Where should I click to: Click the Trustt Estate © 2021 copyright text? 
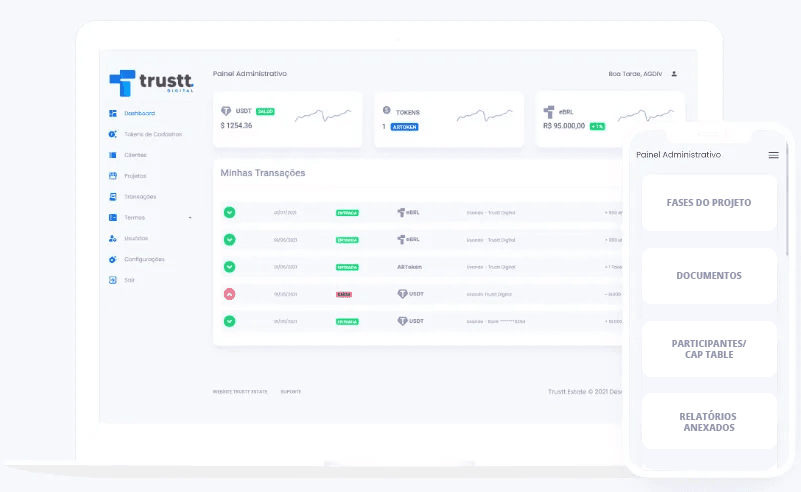(x=585, y=392)
